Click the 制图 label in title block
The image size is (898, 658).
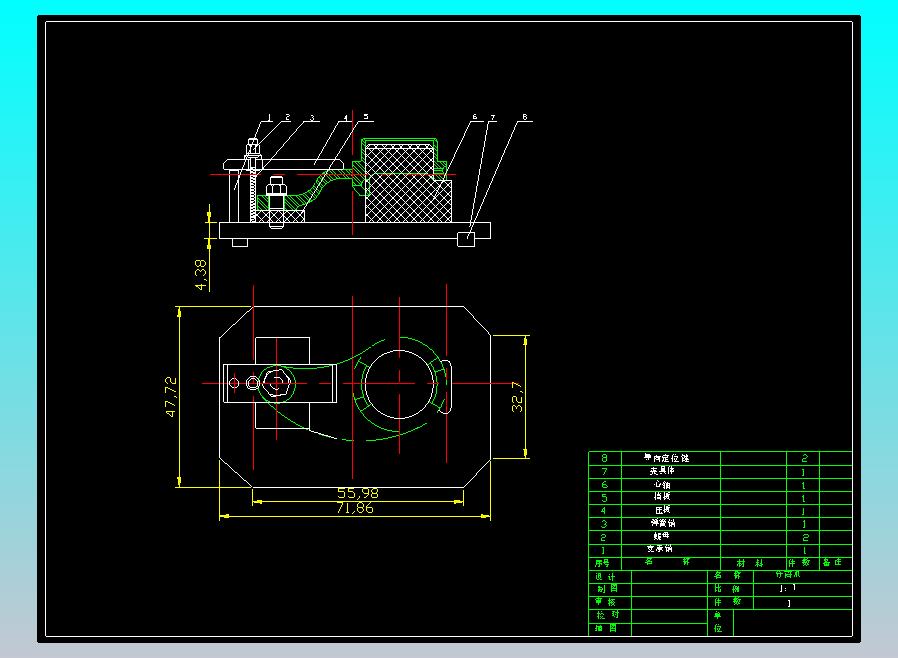point(607,589)
